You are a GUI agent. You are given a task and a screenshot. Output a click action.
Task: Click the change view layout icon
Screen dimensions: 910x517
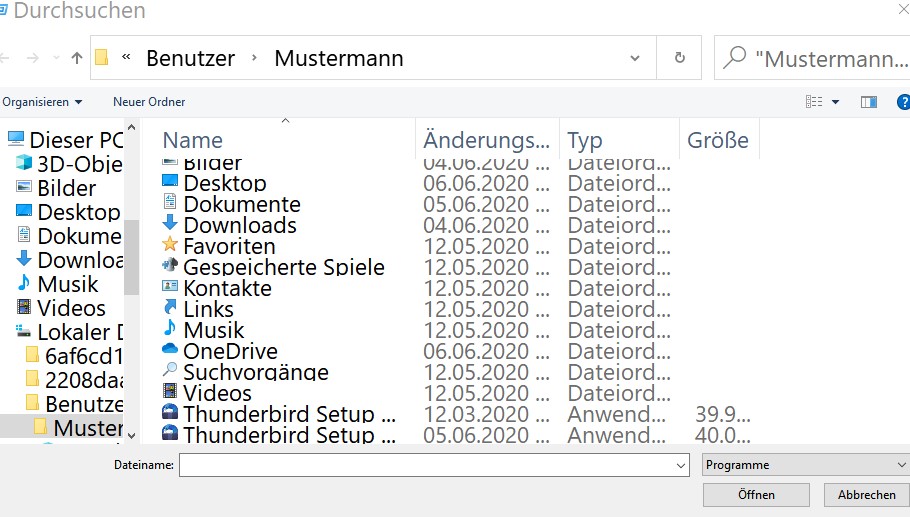814,102
